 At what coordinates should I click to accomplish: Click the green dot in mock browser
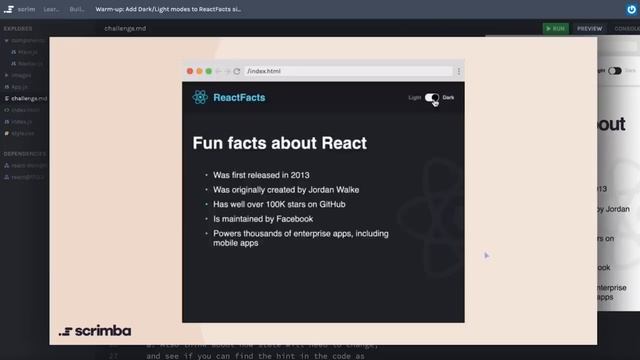coord(209,71)
